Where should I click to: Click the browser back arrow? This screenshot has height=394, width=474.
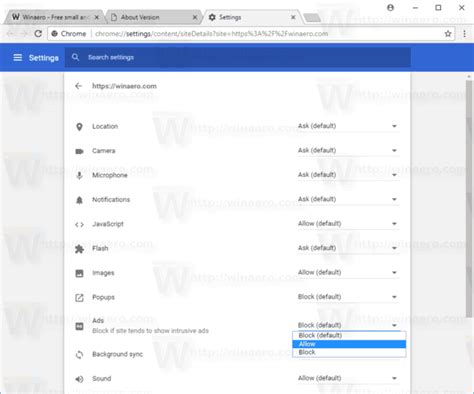[x=10, y=34]
